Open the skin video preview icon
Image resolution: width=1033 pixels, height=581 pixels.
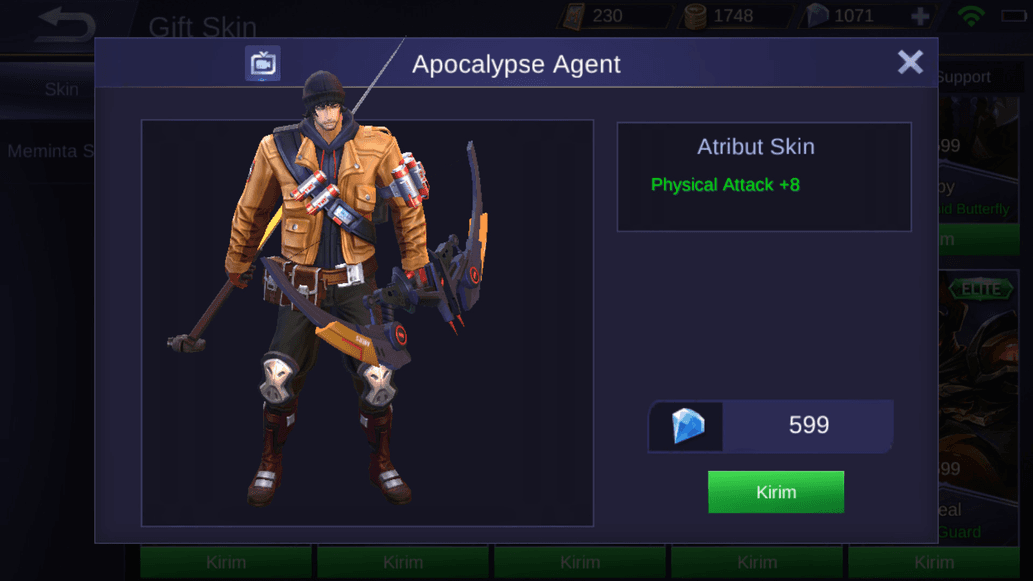point(262,63)
